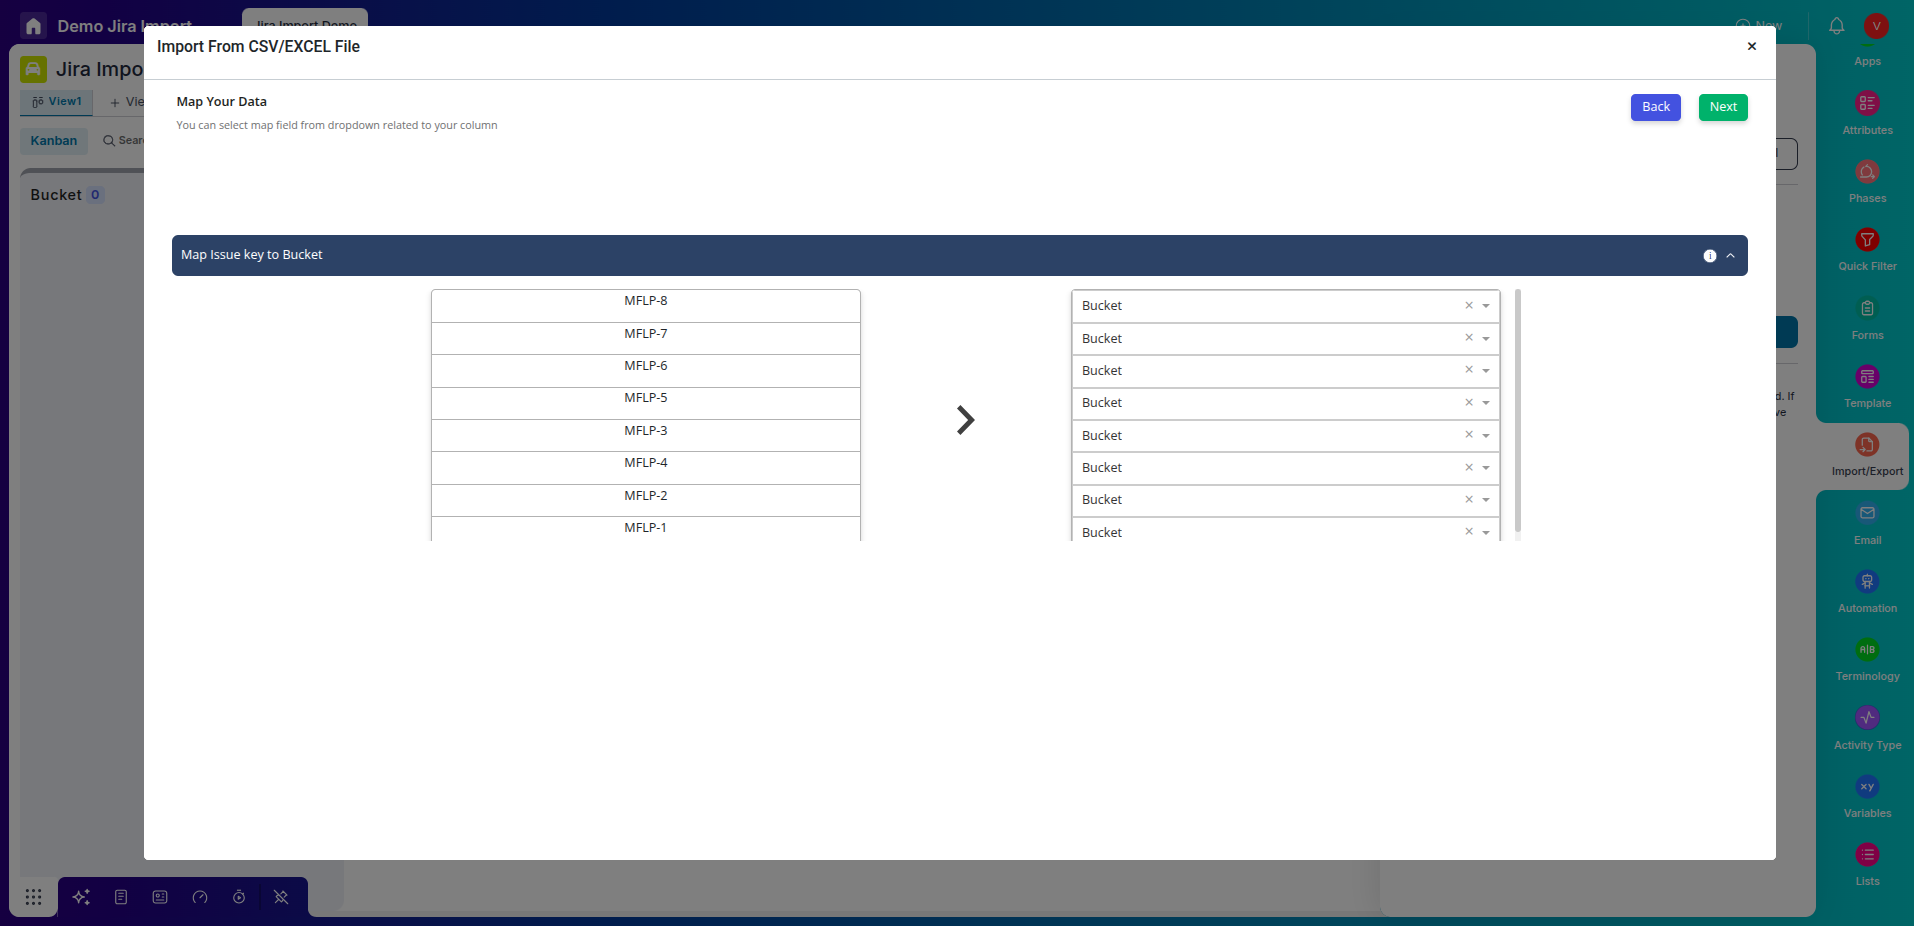This screenshot has width=1914, height=926.
Task: Open the Forms sidebar icon
Action: (1867, 308)
